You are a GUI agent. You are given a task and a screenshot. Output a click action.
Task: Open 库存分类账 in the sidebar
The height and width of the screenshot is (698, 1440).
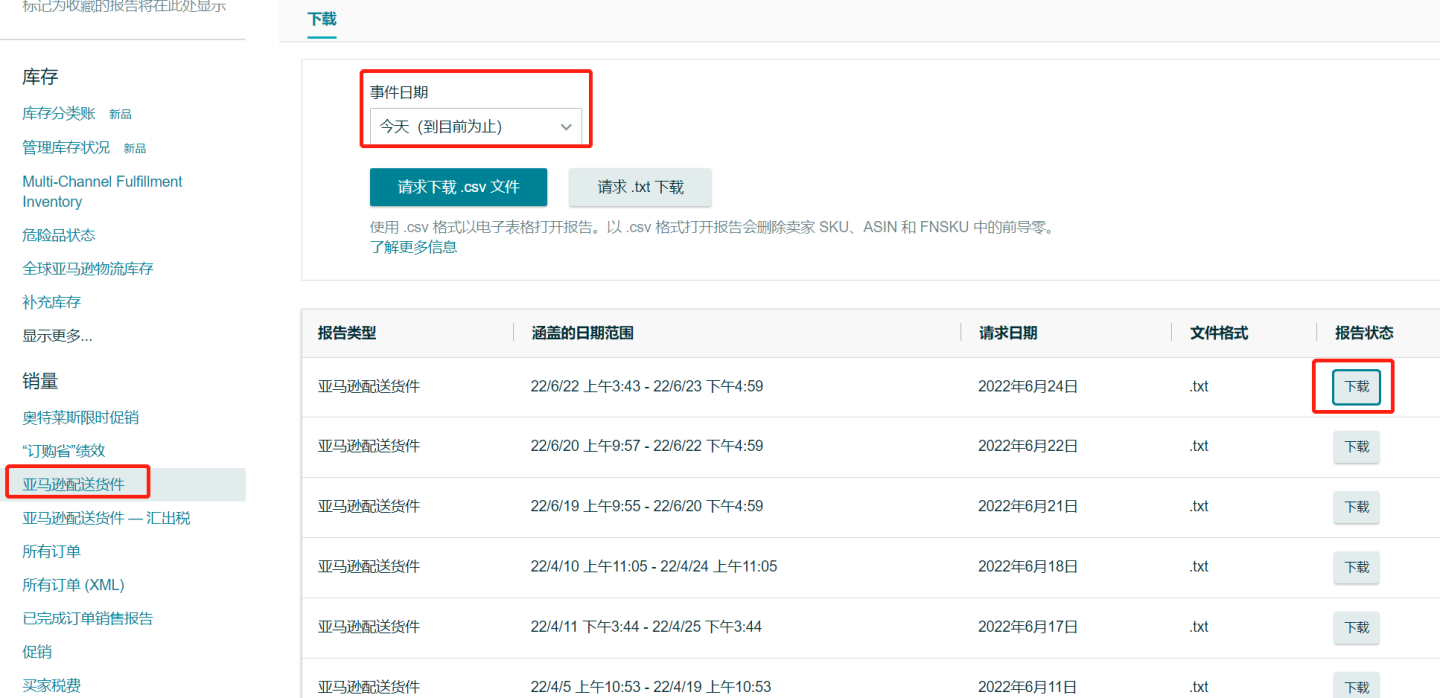click(x=57, y=112)
